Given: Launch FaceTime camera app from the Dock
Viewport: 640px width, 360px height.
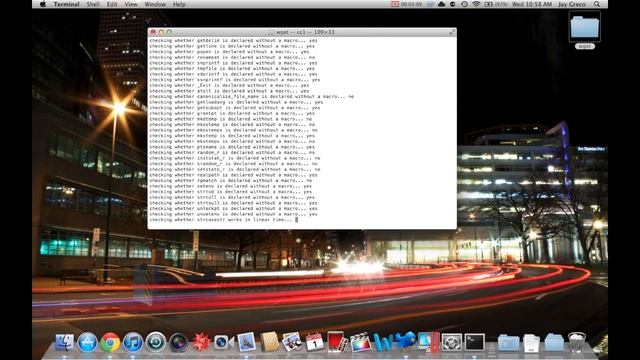Looking at the screenshot, I should tap(223, 342).
